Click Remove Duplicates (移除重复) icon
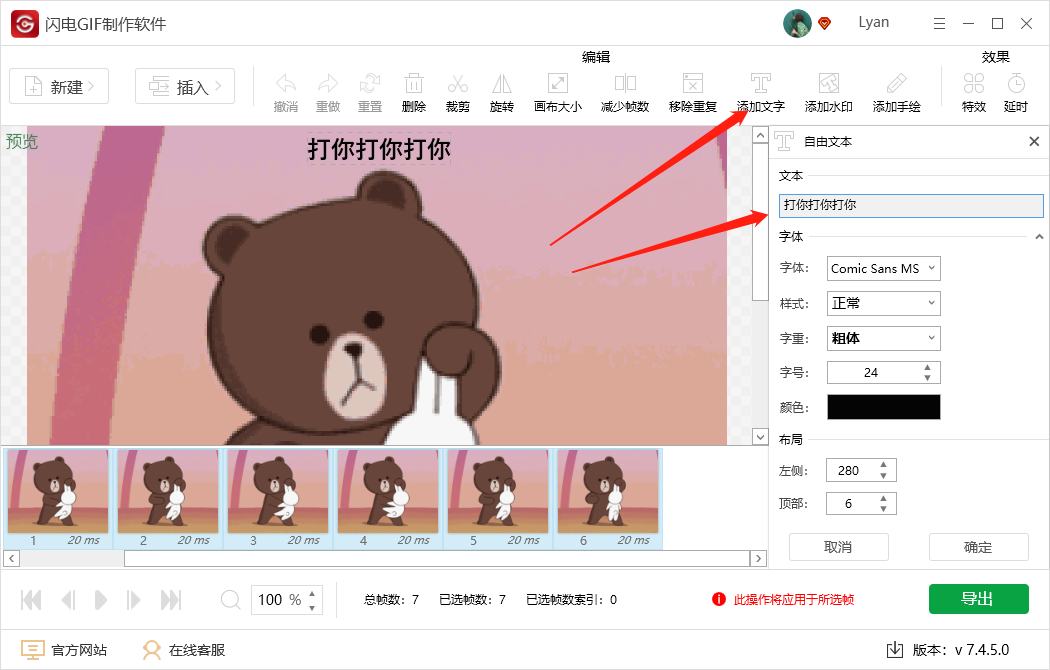The width and height of the screenshot is (1050, 670). (x=693, y=84)
